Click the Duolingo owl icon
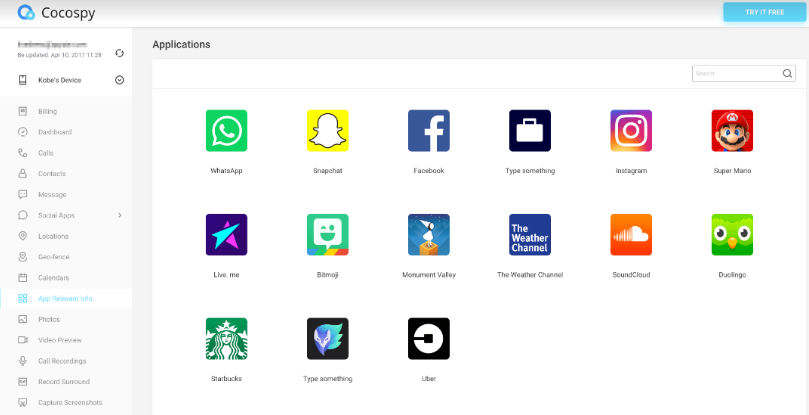Viewport: 809px width, 415px height. pos(732,235)
